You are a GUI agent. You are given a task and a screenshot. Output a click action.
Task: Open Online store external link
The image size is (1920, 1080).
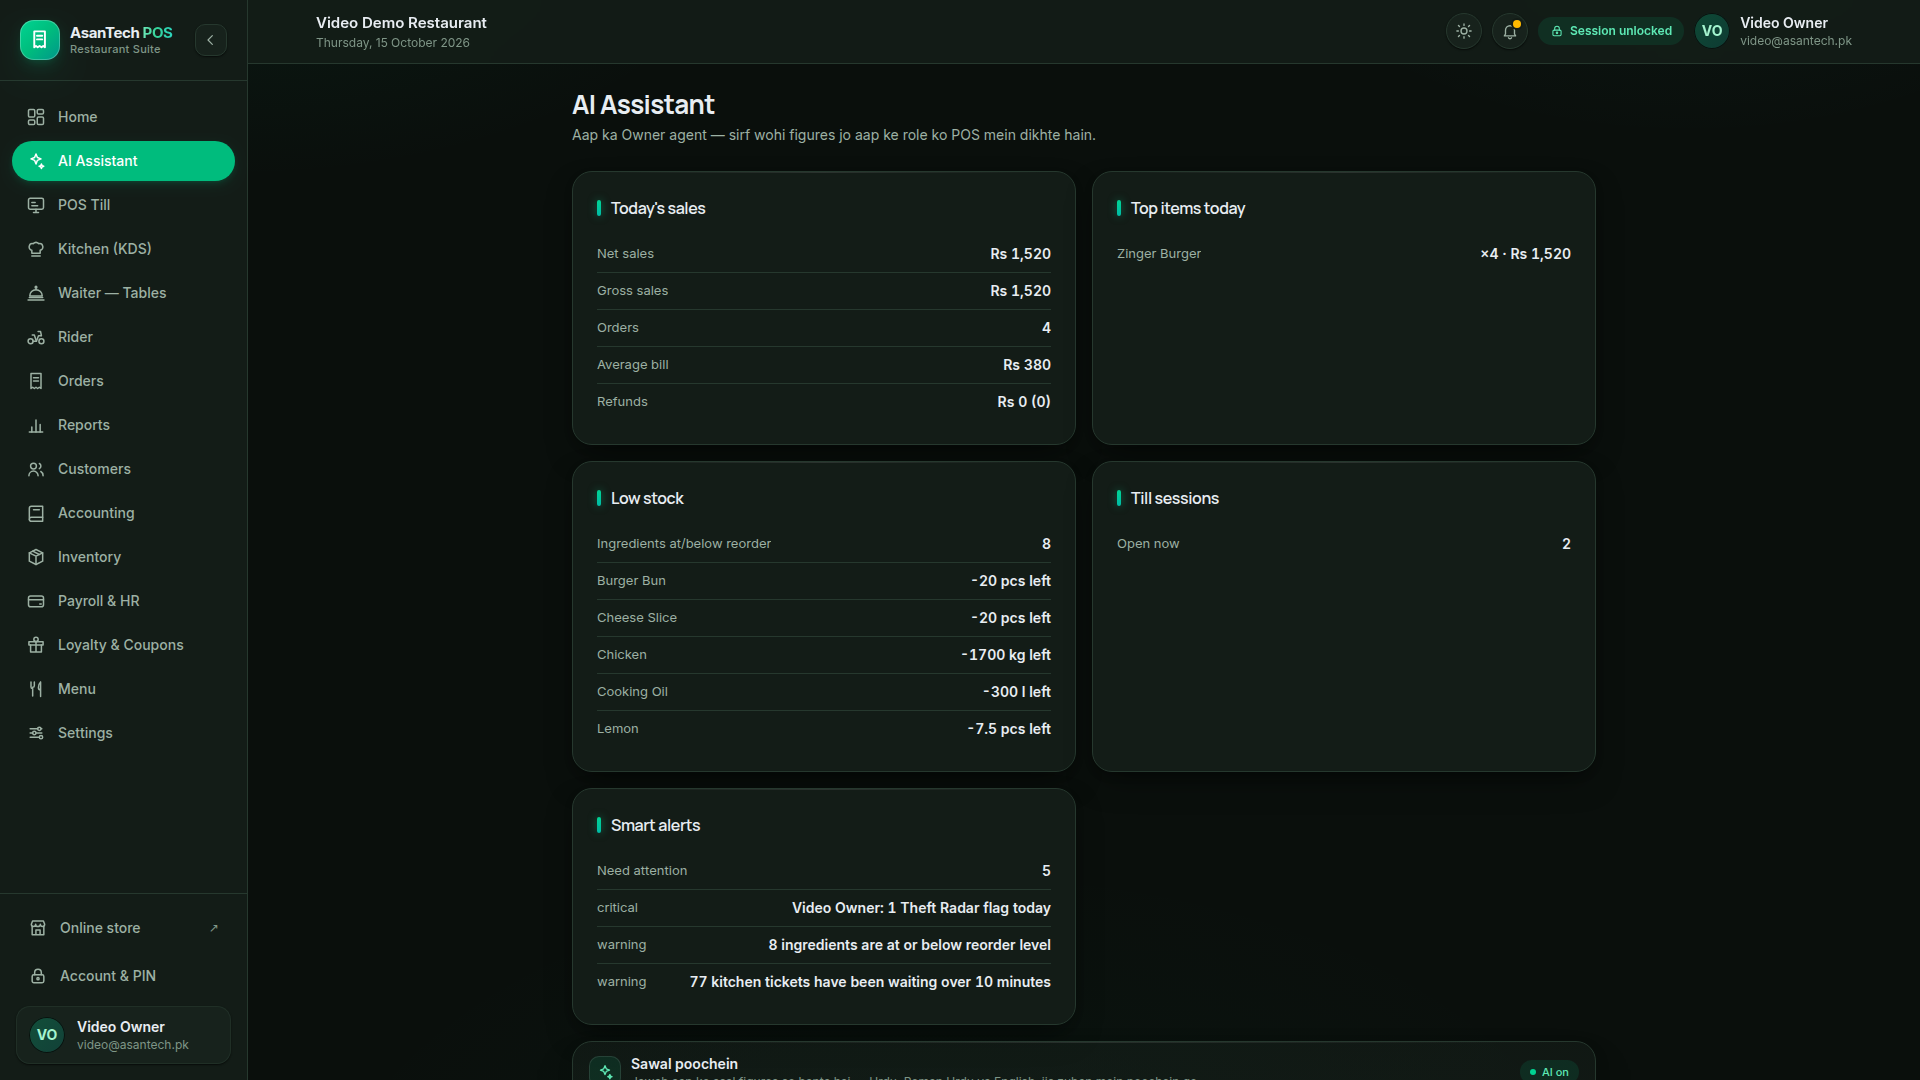[123, 928]
